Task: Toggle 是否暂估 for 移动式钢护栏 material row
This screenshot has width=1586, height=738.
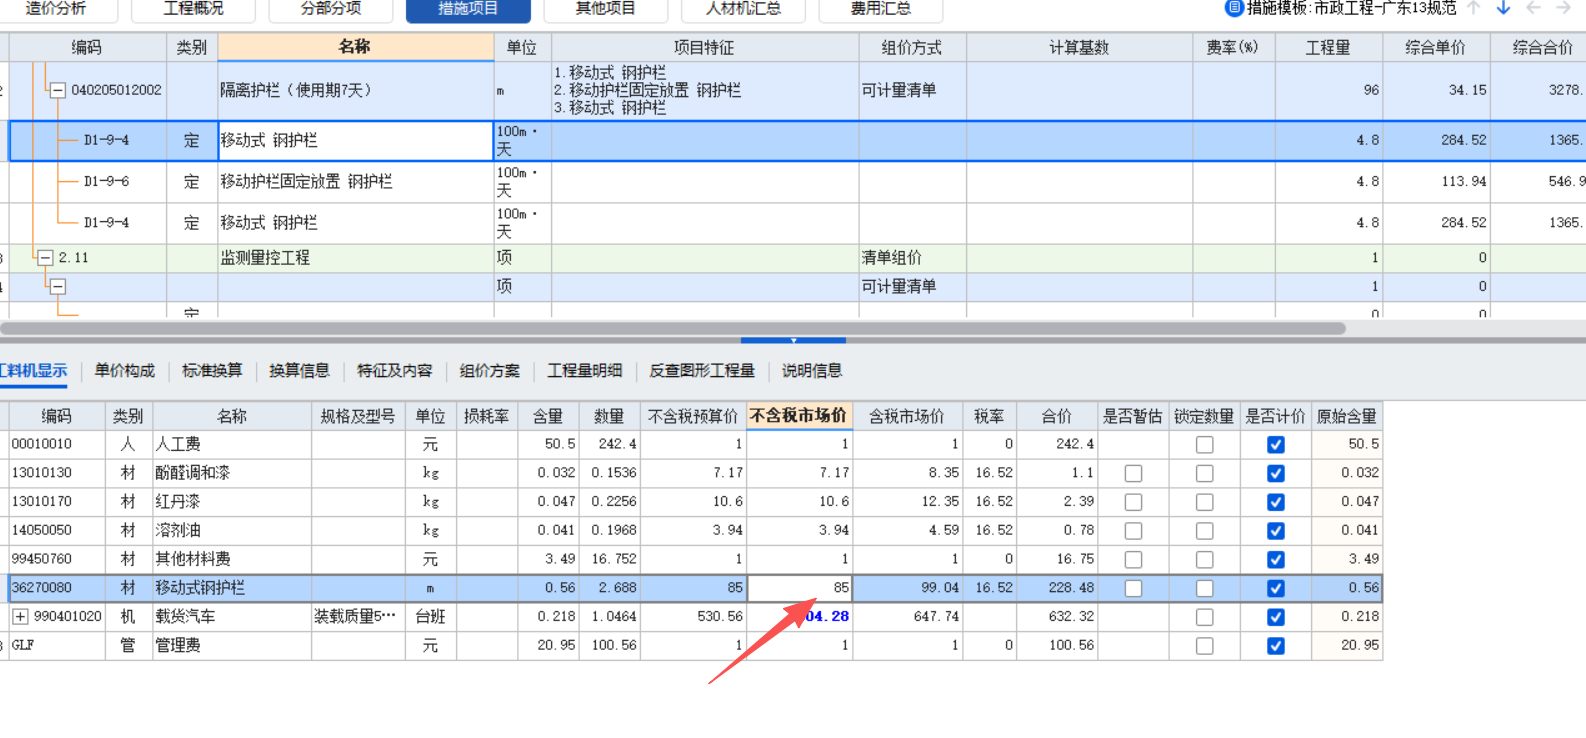Action: click(1133, 589)
